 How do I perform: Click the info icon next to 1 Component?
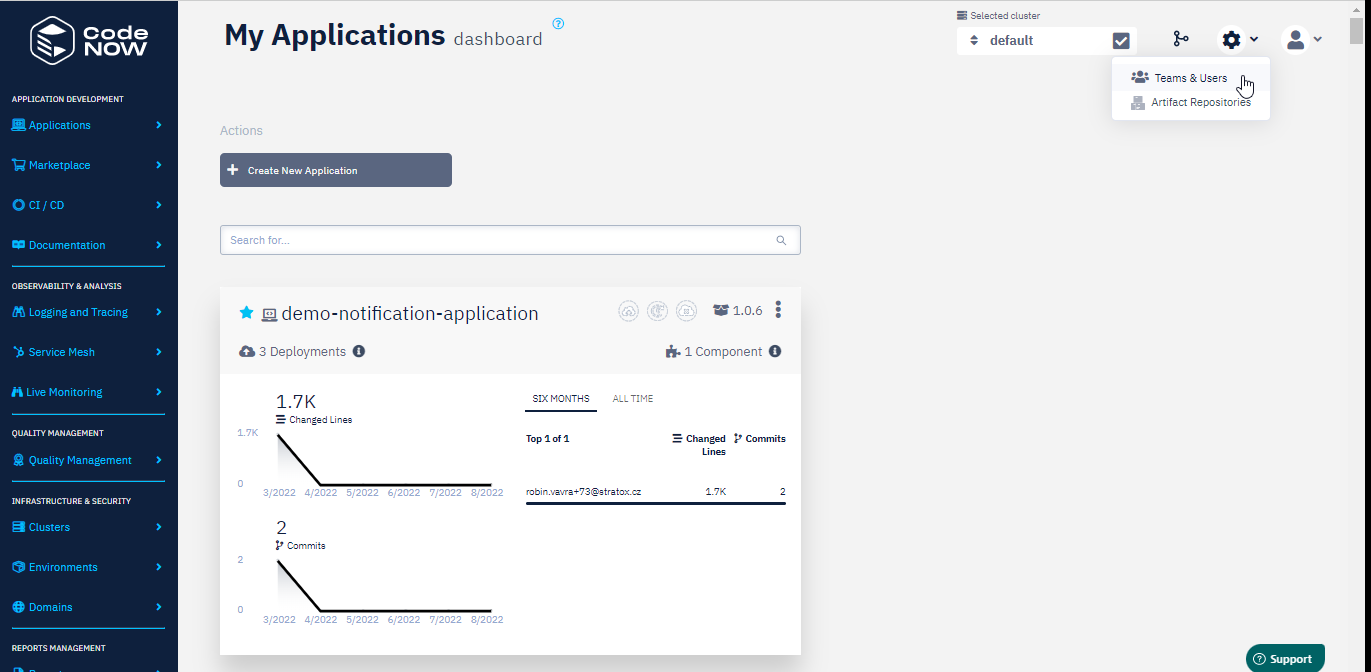click(775, 352)
